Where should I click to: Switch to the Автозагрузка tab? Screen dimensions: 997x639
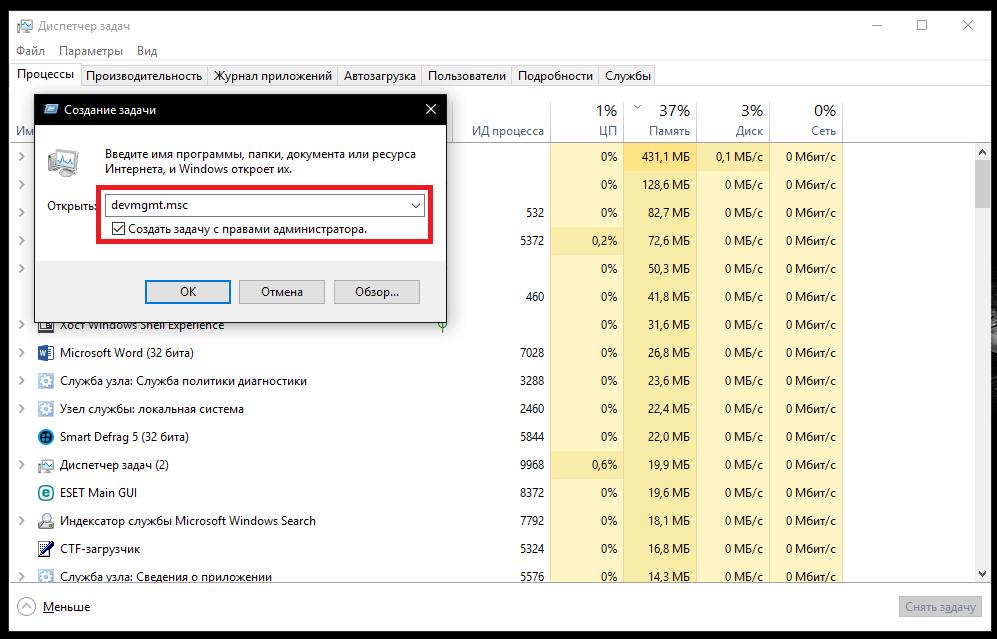380,76
